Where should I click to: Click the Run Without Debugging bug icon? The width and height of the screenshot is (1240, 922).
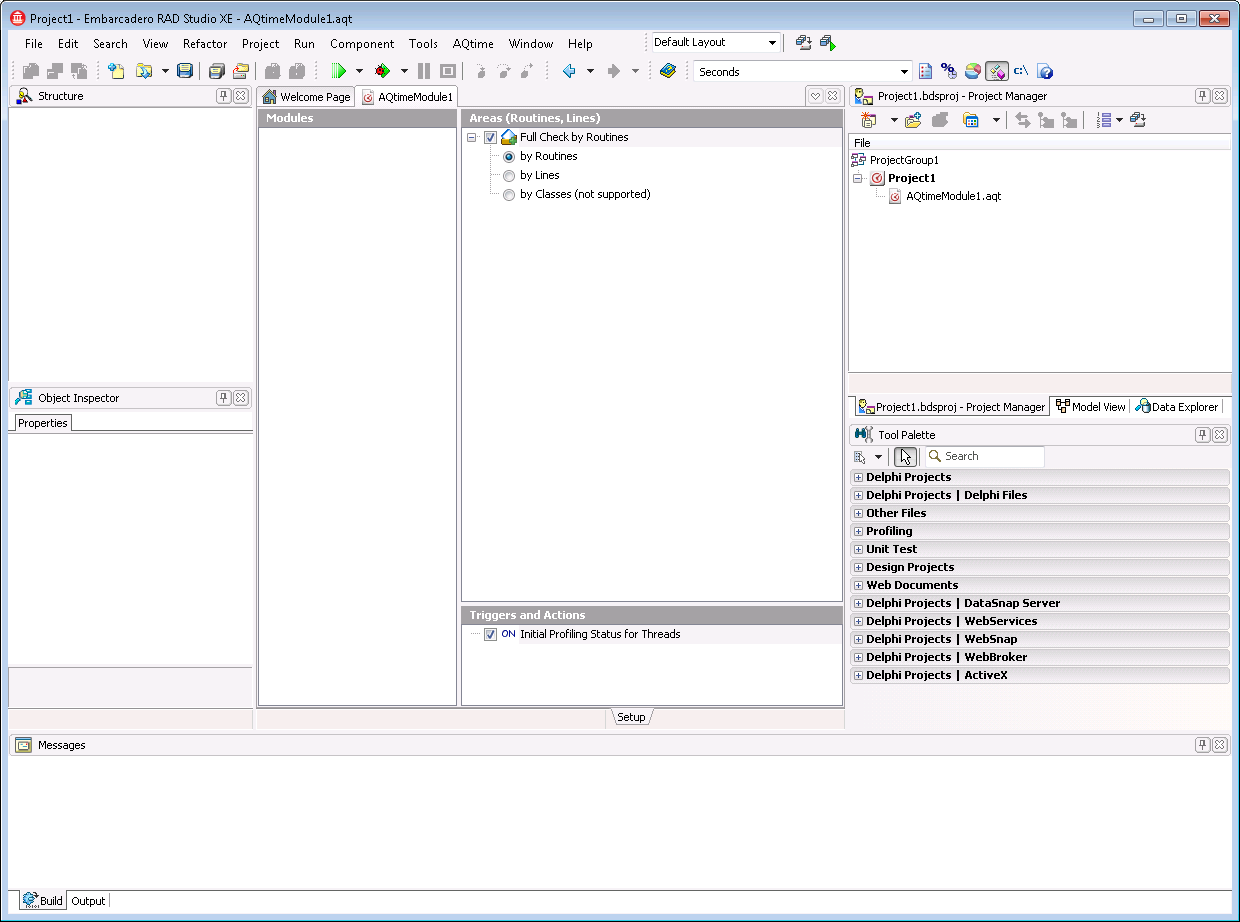pos(382,71)
